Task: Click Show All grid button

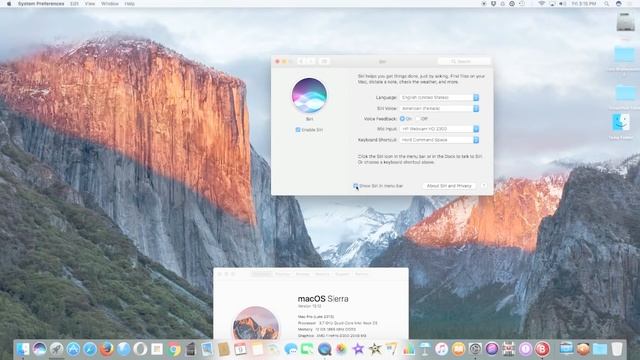Action: coord(324,61)
